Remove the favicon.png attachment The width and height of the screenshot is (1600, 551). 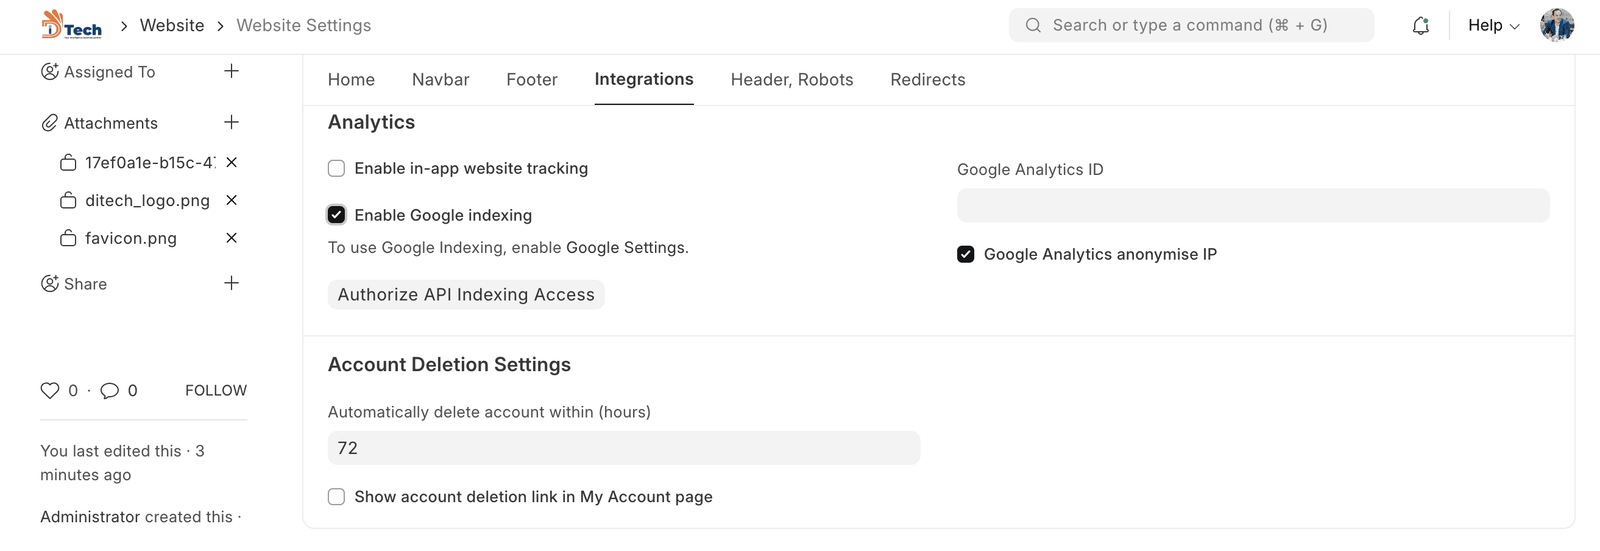[x=231, y=238]
